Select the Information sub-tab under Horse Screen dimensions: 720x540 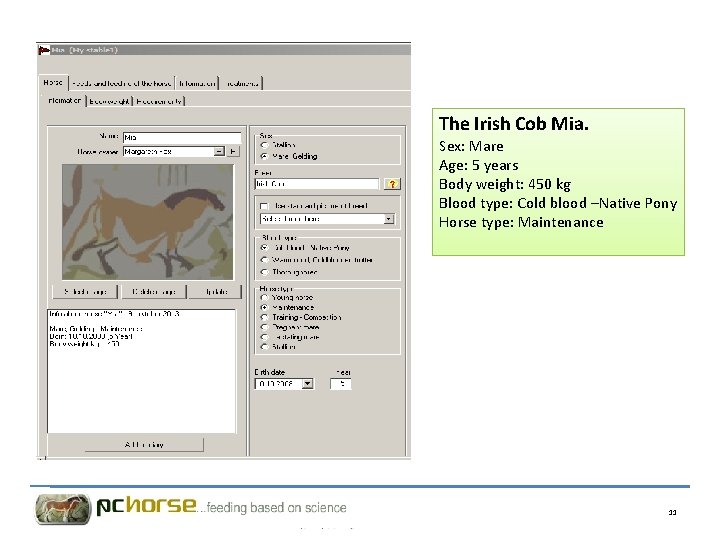click(65, 101)
